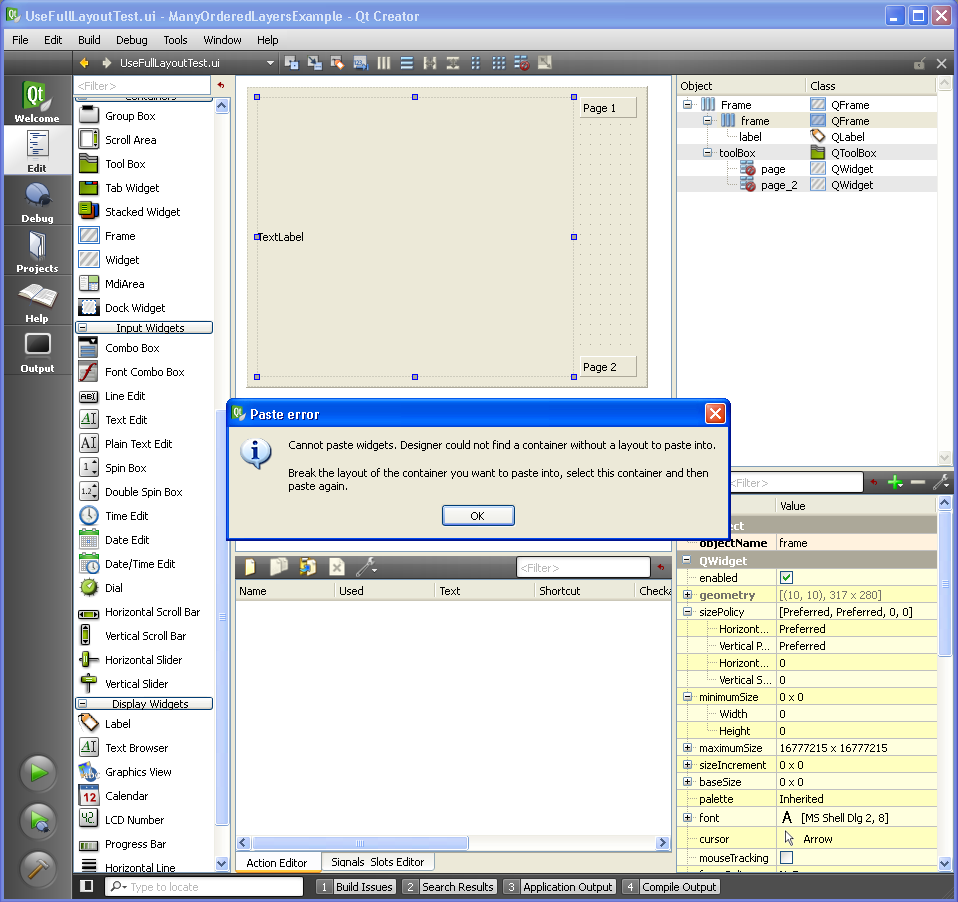Switch to the Debug mode icon

(x=37, y=202)
